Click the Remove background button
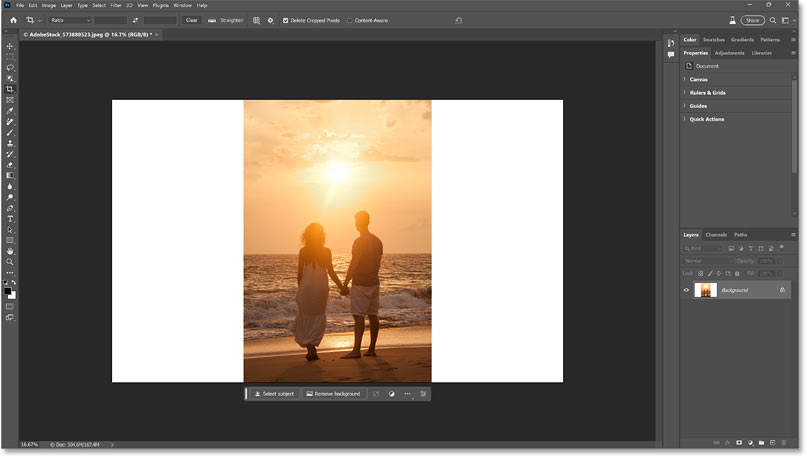Screen dimensions: 807x458 (334, 394)
